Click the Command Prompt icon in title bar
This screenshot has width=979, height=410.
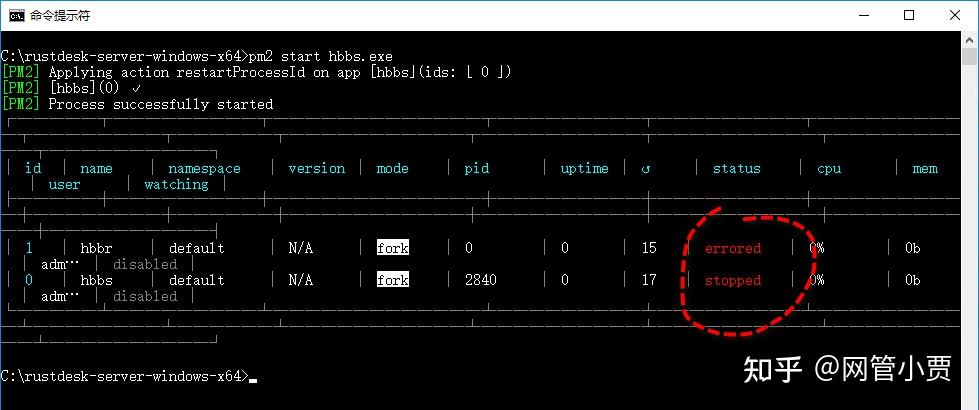click(x=16, y=15)
